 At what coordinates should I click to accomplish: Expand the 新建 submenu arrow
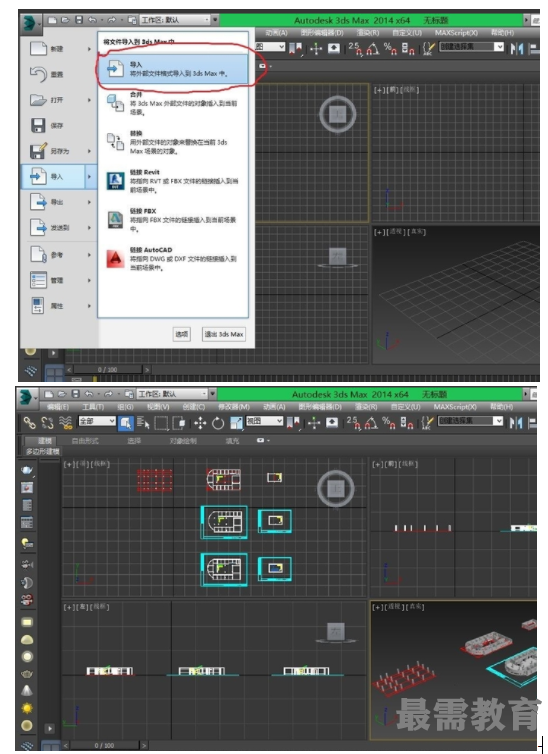tap(89, 49)
